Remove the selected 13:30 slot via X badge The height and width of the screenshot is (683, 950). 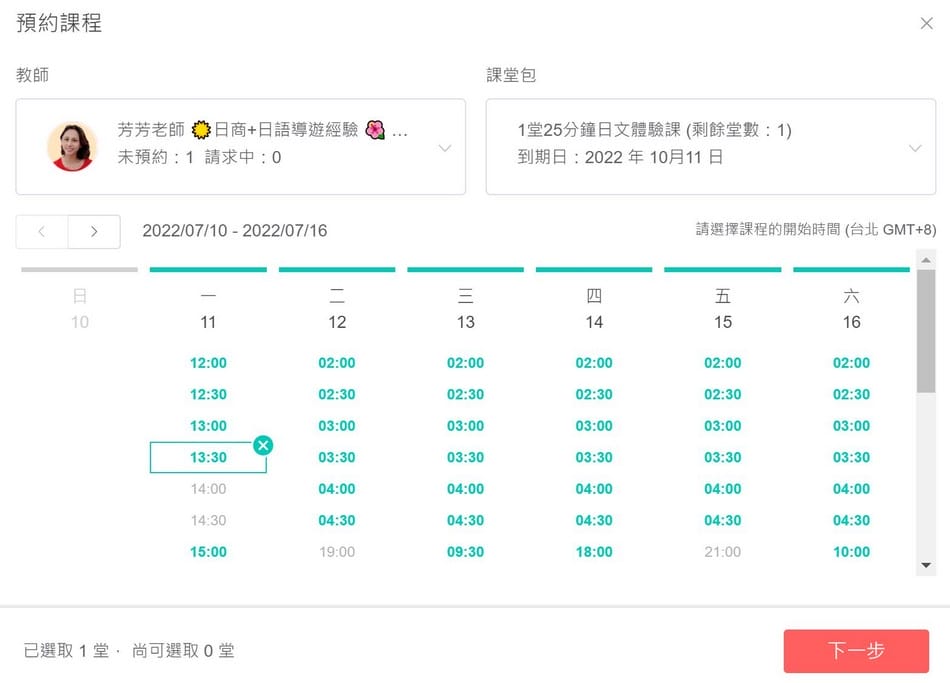(263, 445)
